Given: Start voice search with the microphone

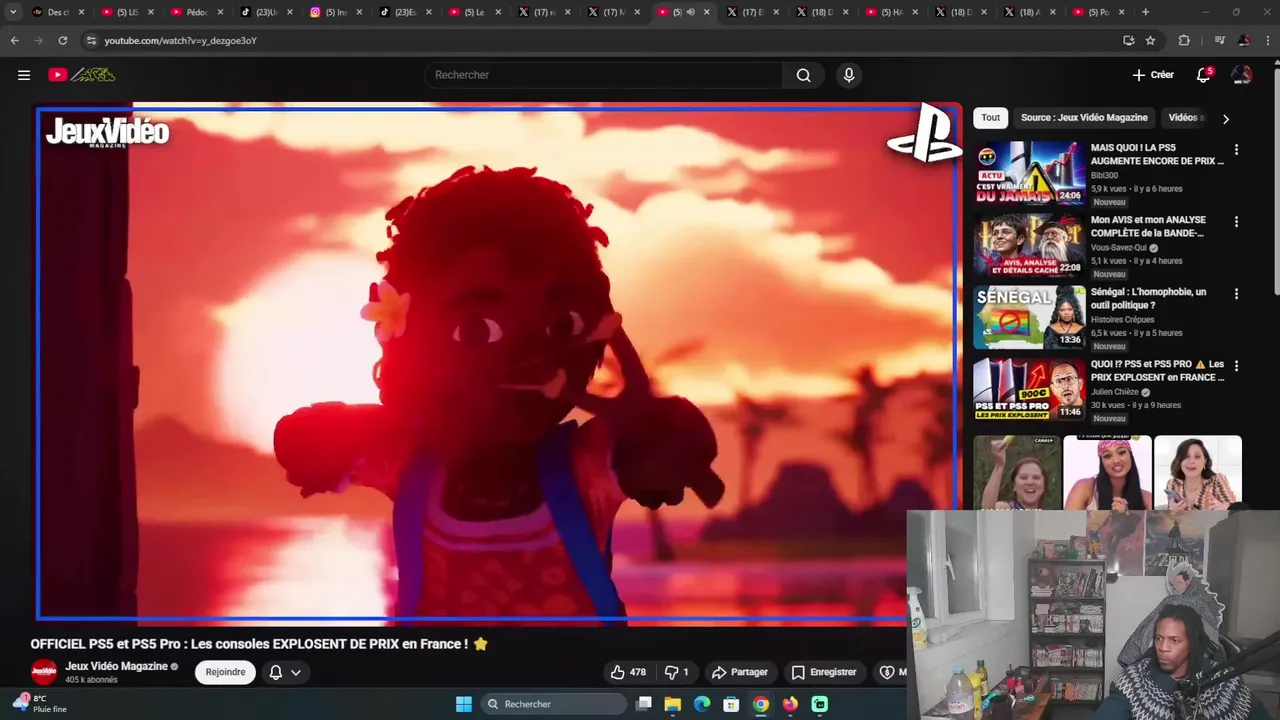Looking at the screenshot, I should coord(849,75).
